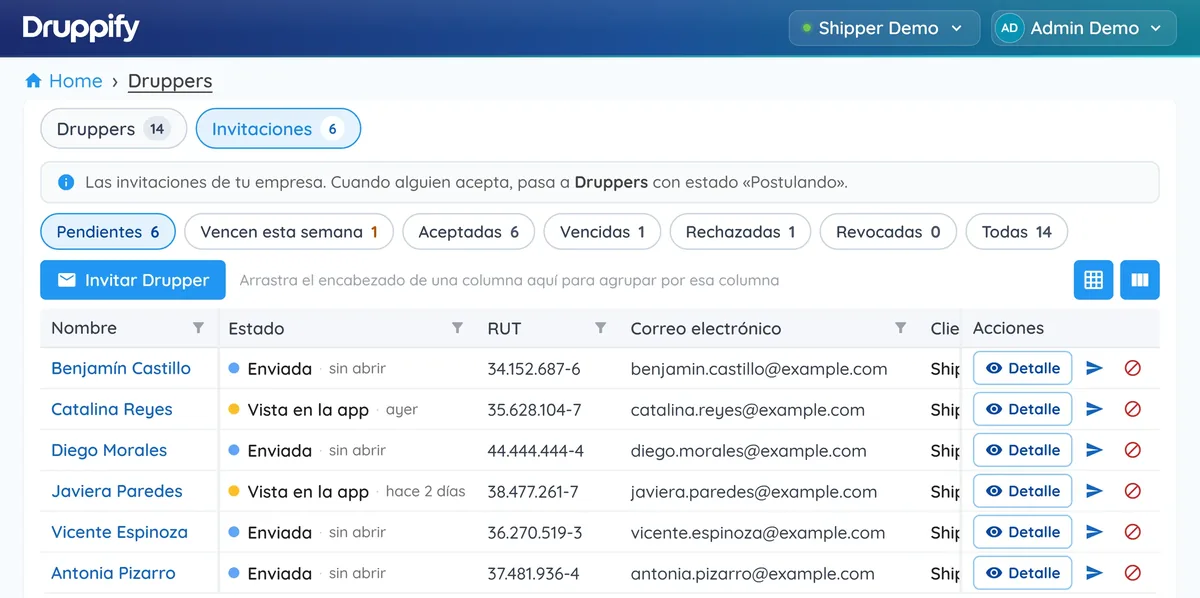The image size is (1200, 598).
Task: Resend invitation to Diego Morales
Action: [x=1094, y=450]
